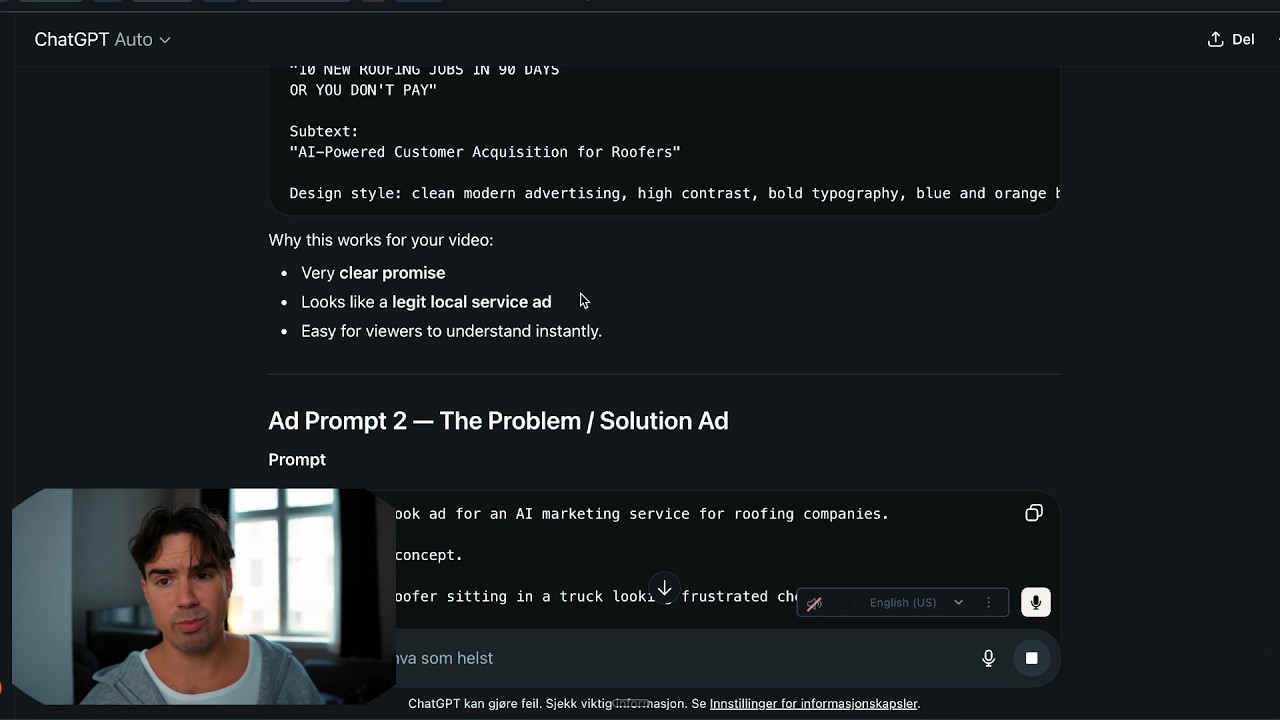
Task: Click the code line 'AI-Powered Customer Acquisition for Roofers'
Action: (x=485, y=152)
